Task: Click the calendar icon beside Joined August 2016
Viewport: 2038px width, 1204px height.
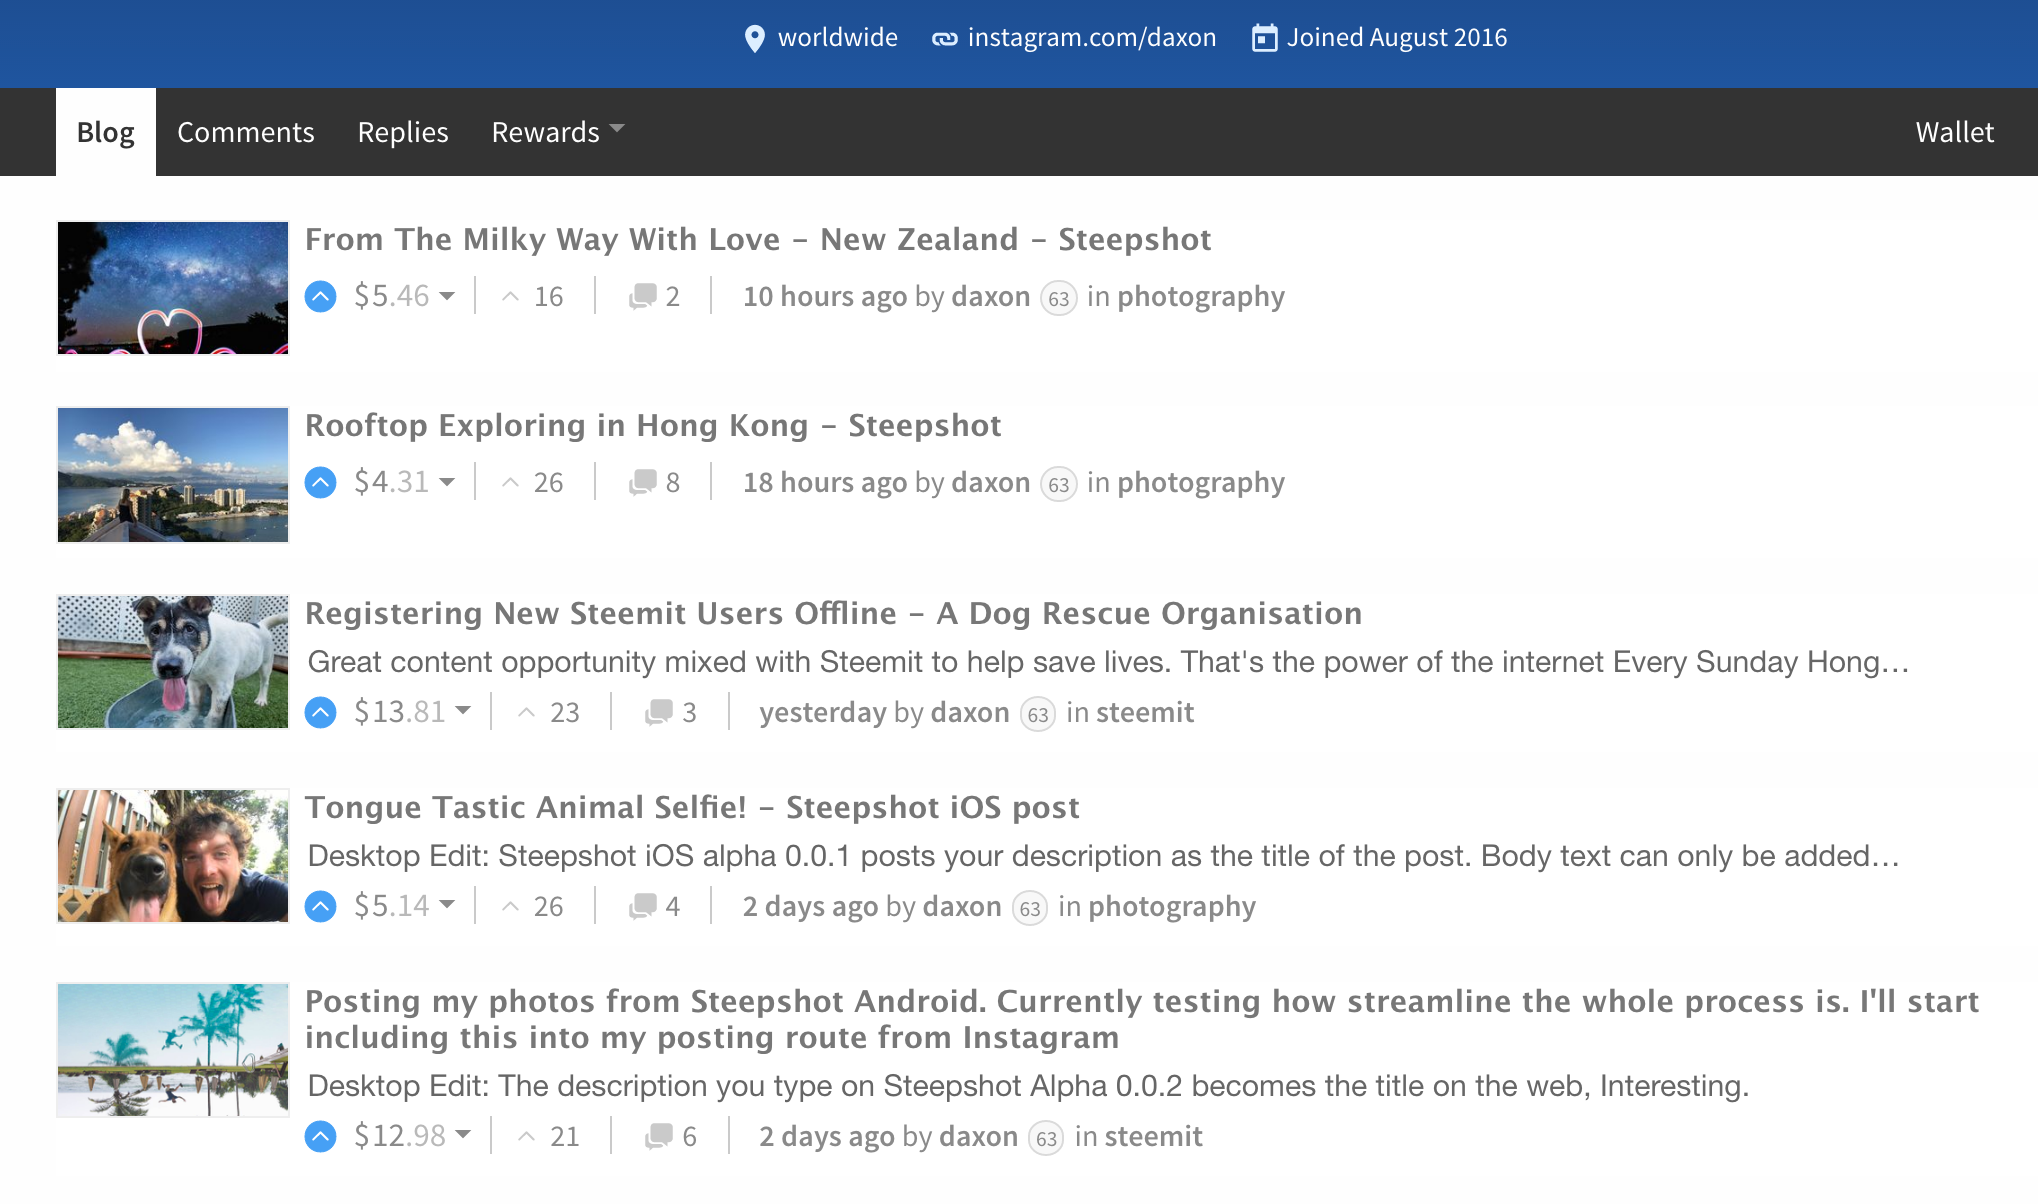Action: pos(1265,39)
